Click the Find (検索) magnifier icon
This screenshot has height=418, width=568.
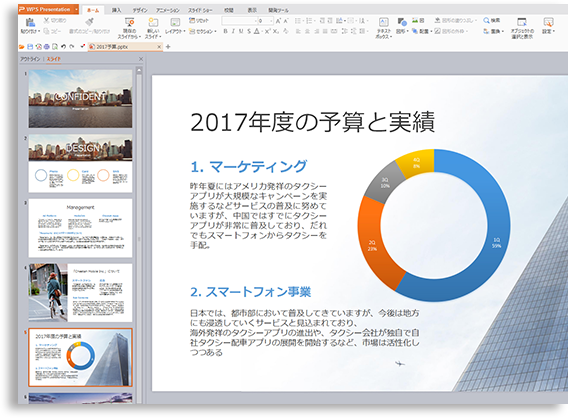click(486, 21)
